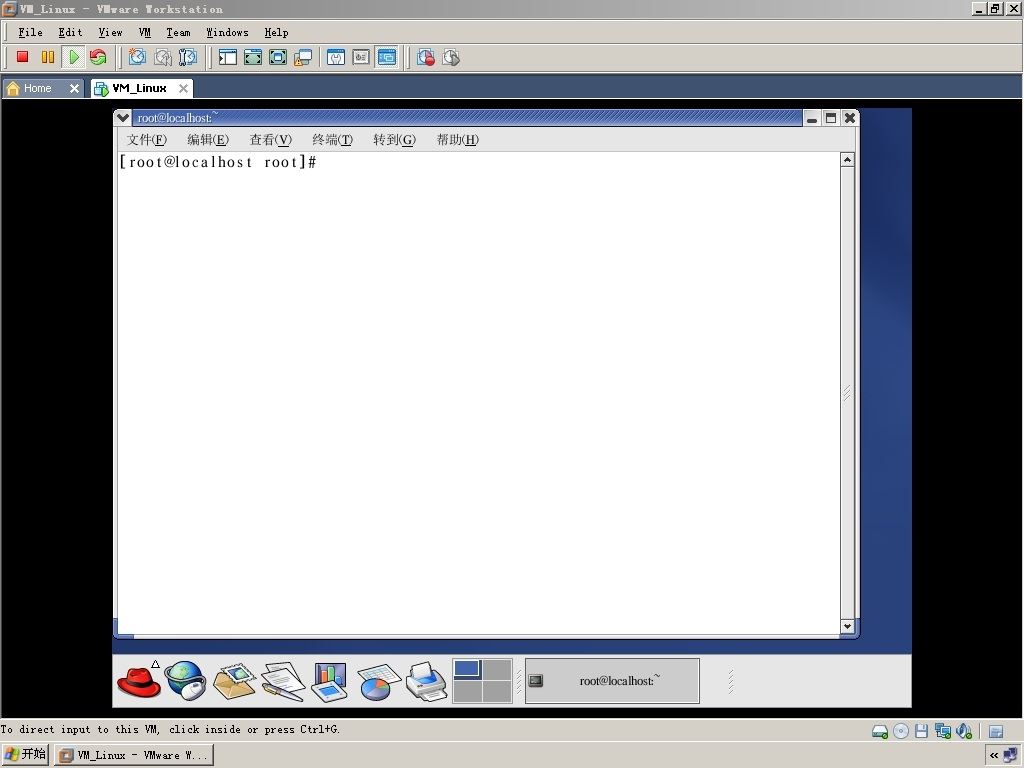The width and height of the screenshot is (1024, 768).
Task: Open the print manager printer icon
Action: point(426,681)
